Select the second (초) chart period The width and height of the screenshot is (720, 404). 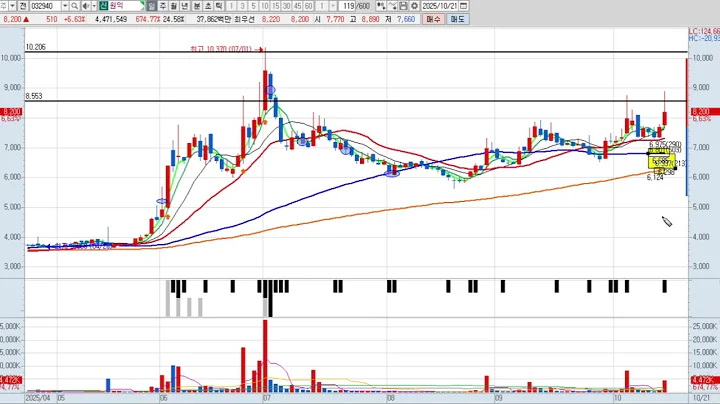click(x=208, y=6)
